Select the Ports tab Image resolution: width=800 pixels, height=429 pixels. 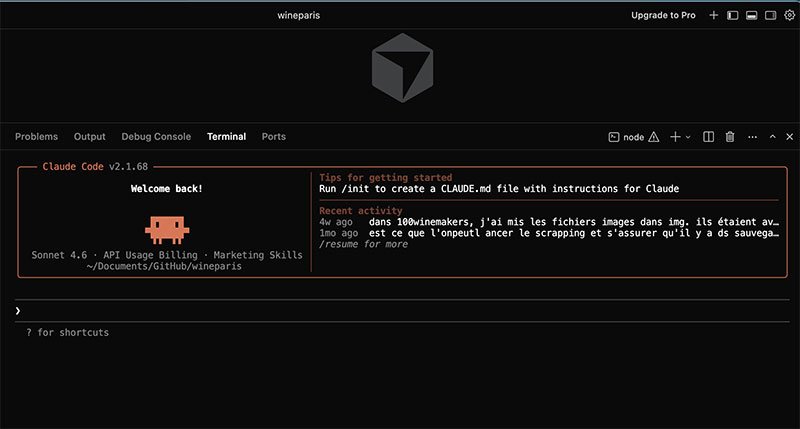tap(273, 137)
